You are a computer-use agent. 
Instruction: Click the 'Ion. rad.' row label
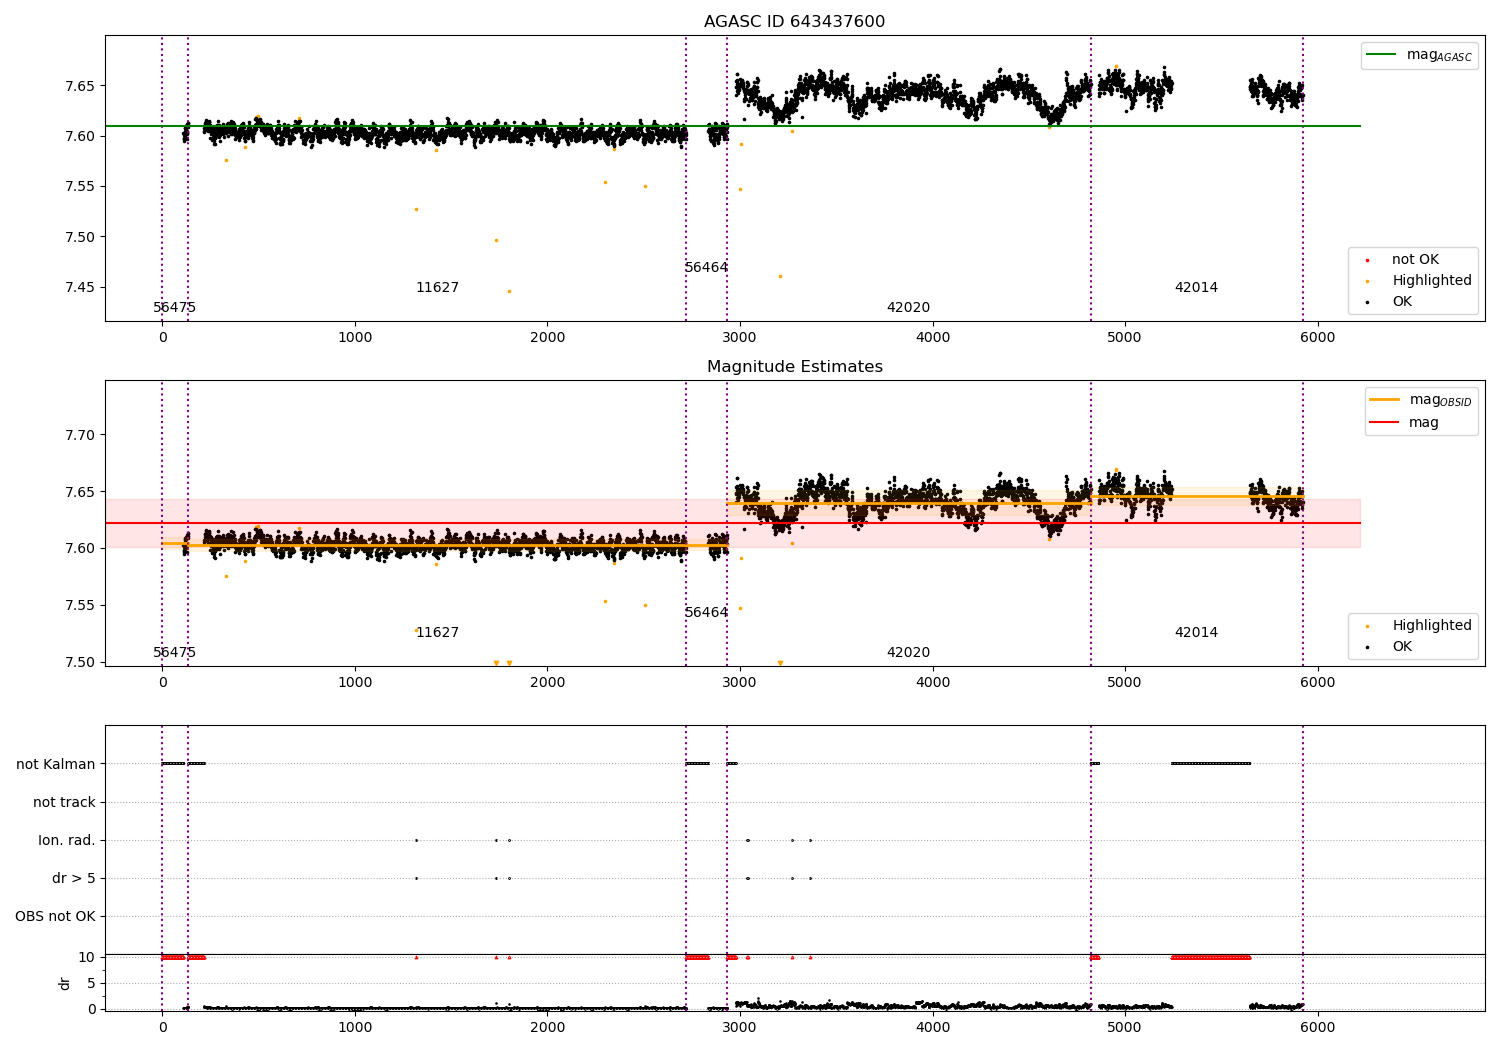tap(67, 841)
